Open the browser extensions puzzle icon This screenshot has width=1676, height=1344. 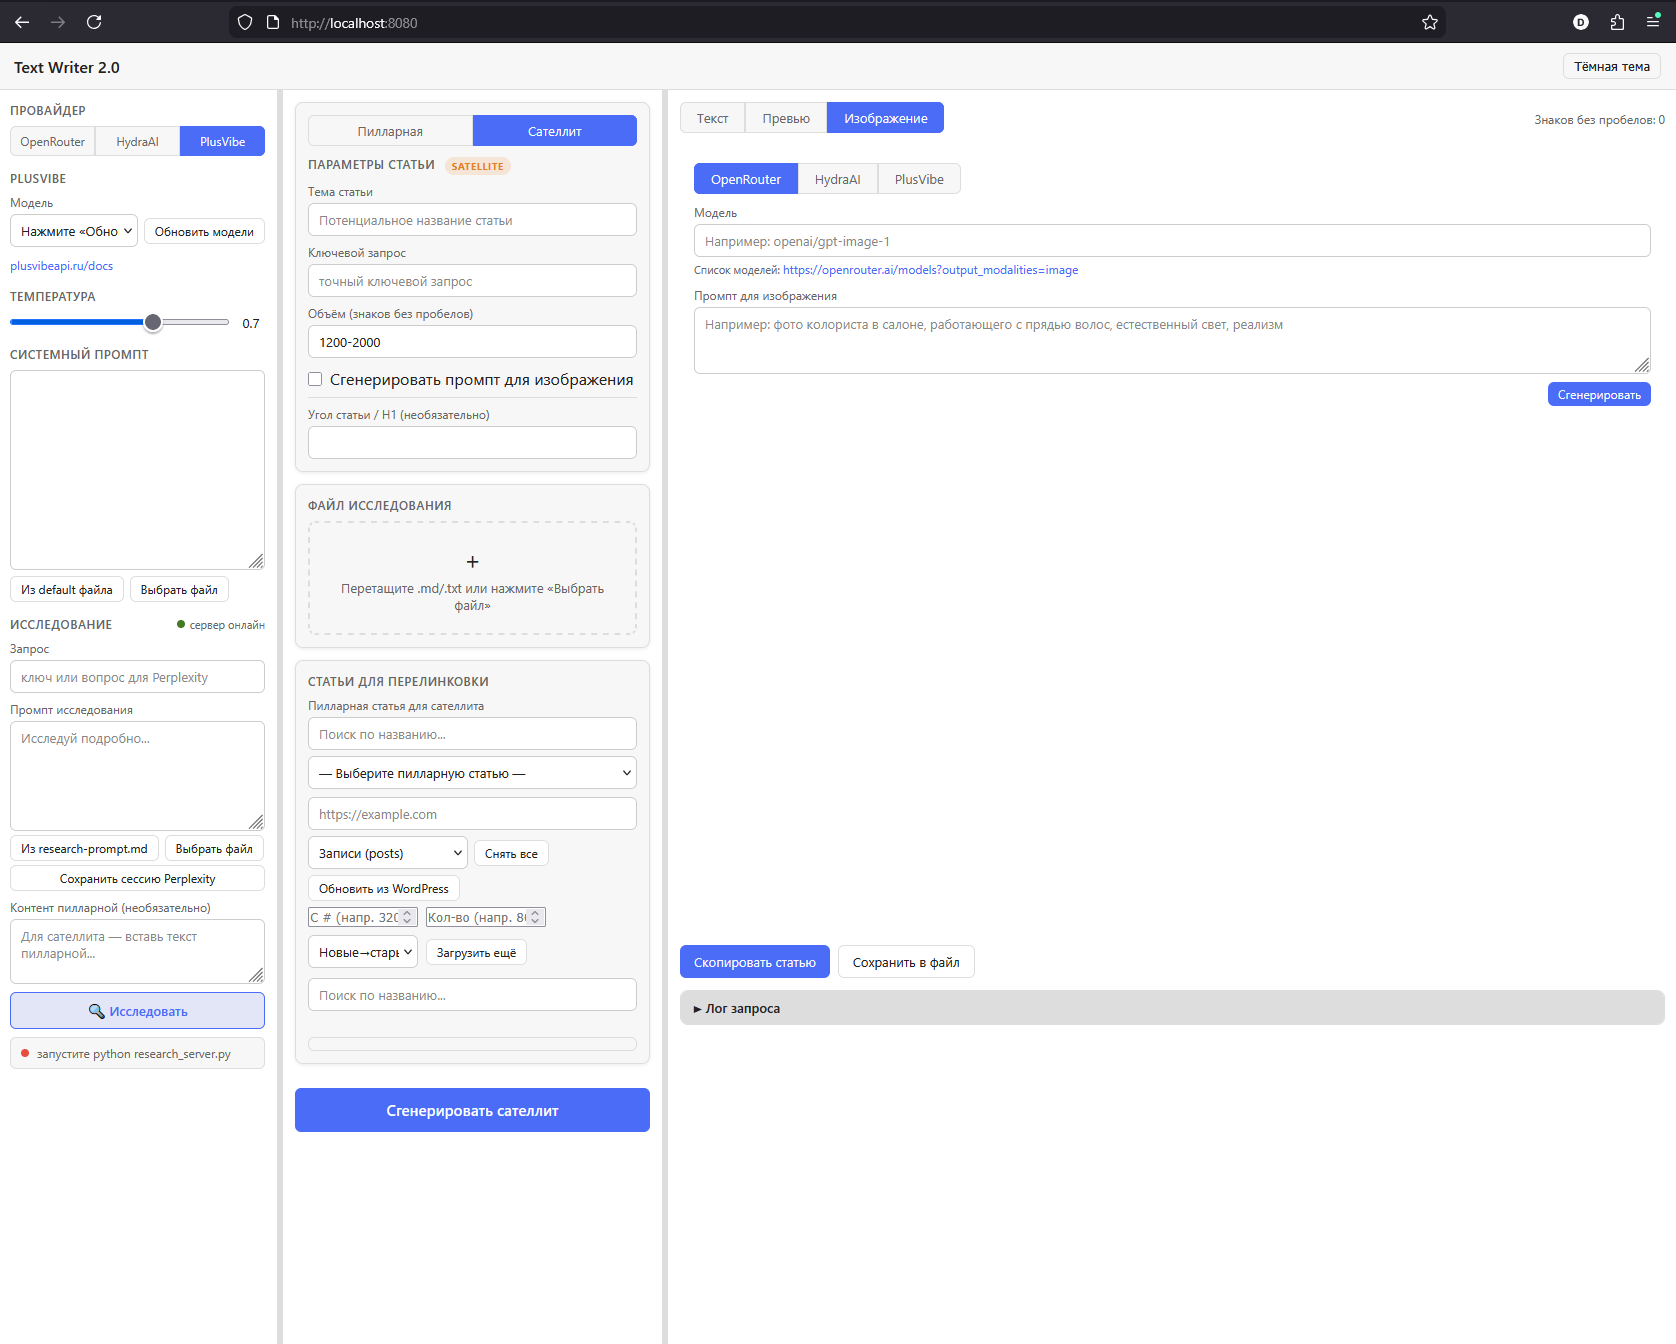tap(1617, 22)
